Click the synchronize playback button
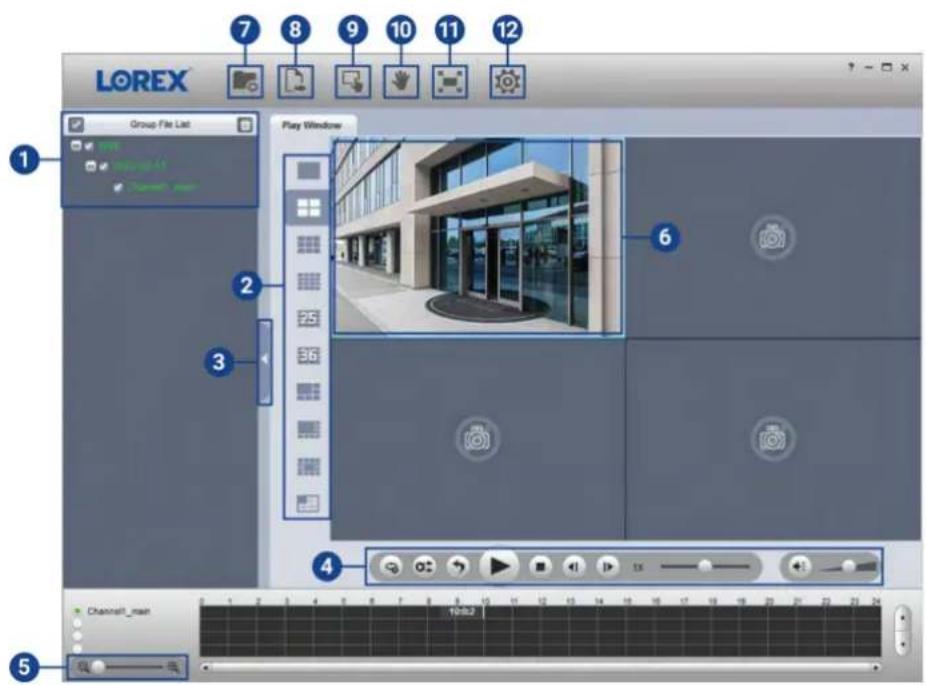 [x=423, y=566]
